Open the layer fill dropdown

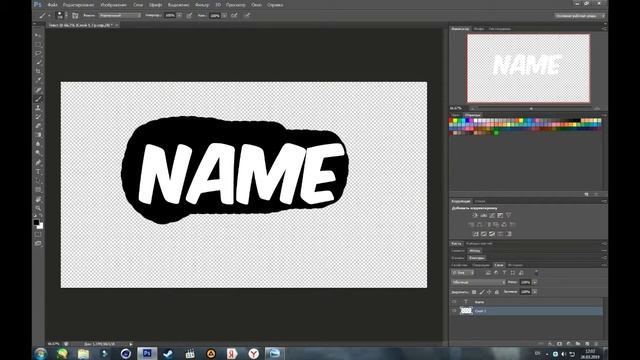pyautogui.click(x=535, y=292)
